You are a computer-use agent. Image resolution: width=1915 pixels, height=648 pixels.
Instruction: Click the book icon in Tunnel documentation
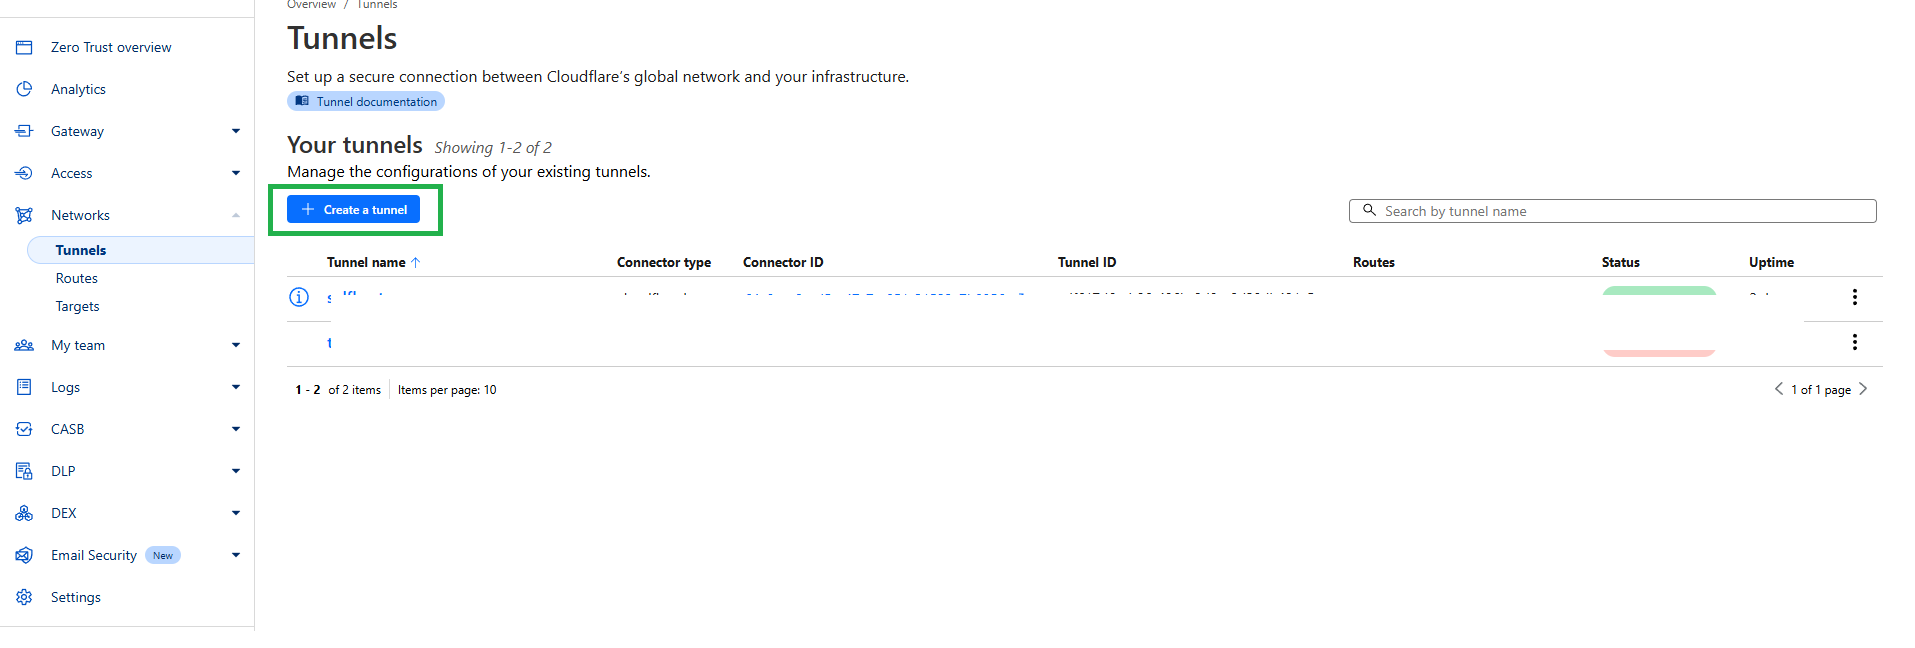[302, 101]
